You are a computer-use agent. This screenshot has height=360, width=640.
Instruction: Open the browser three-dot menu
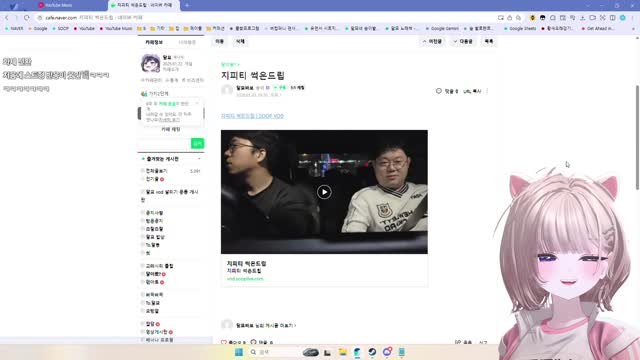click(x=633, y=18)
